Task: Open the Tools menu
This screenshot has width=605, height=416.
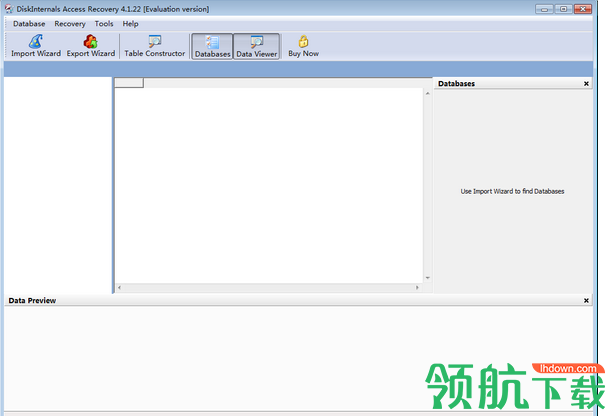Action: coord(104,24)
